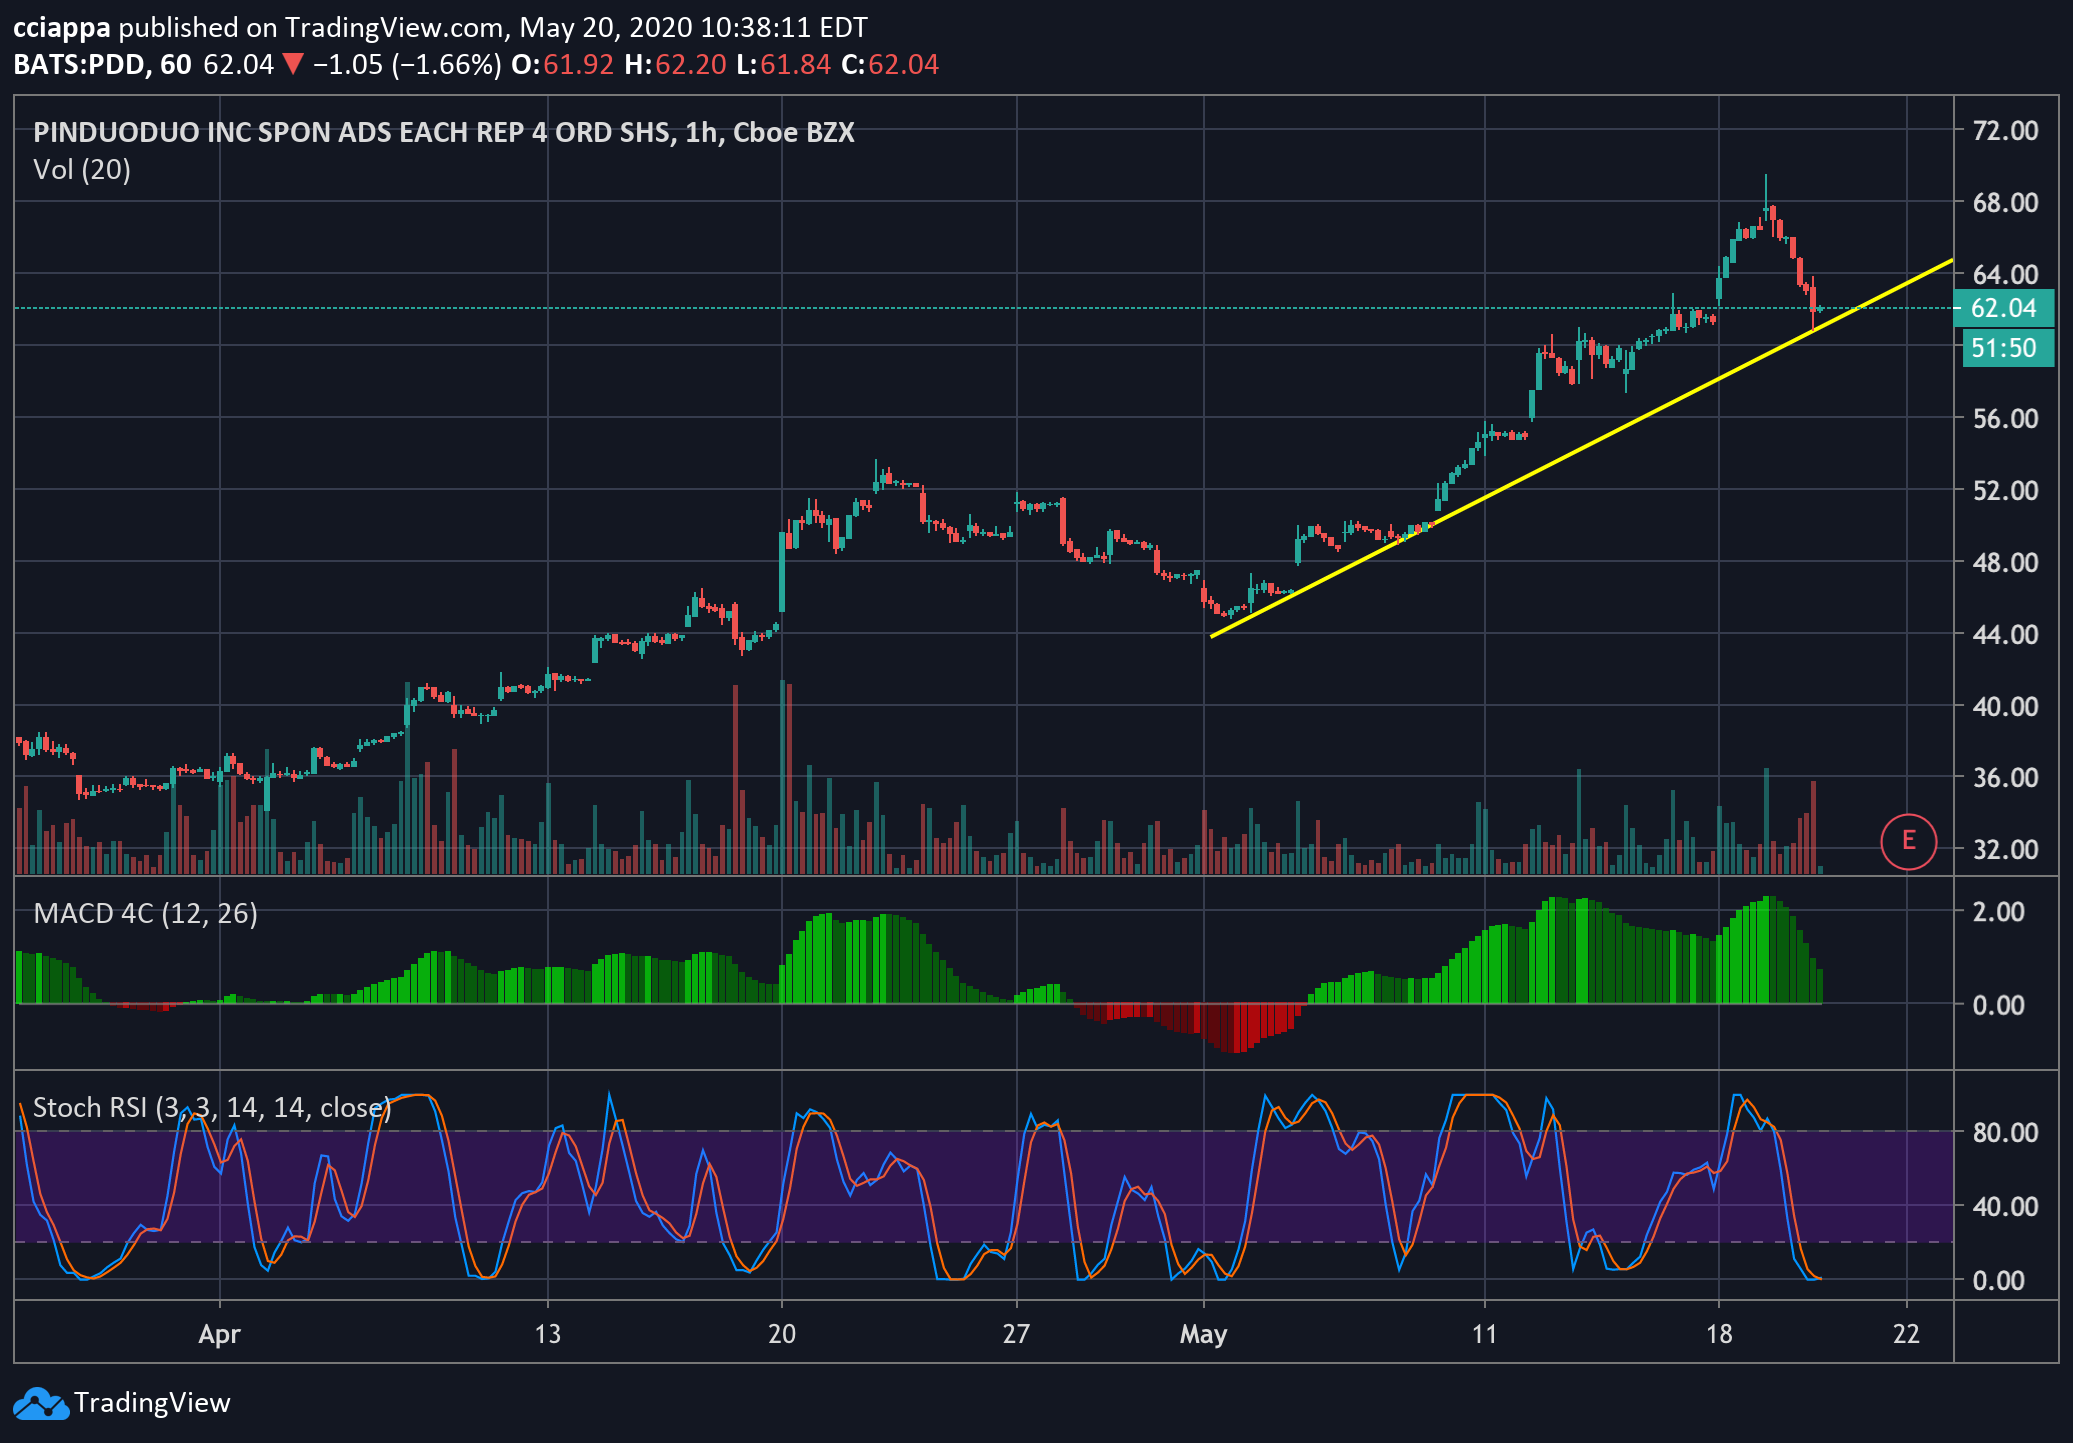Click the May date label on time axis
The image size is (2073, 1443).
tap(1203, 1335)
